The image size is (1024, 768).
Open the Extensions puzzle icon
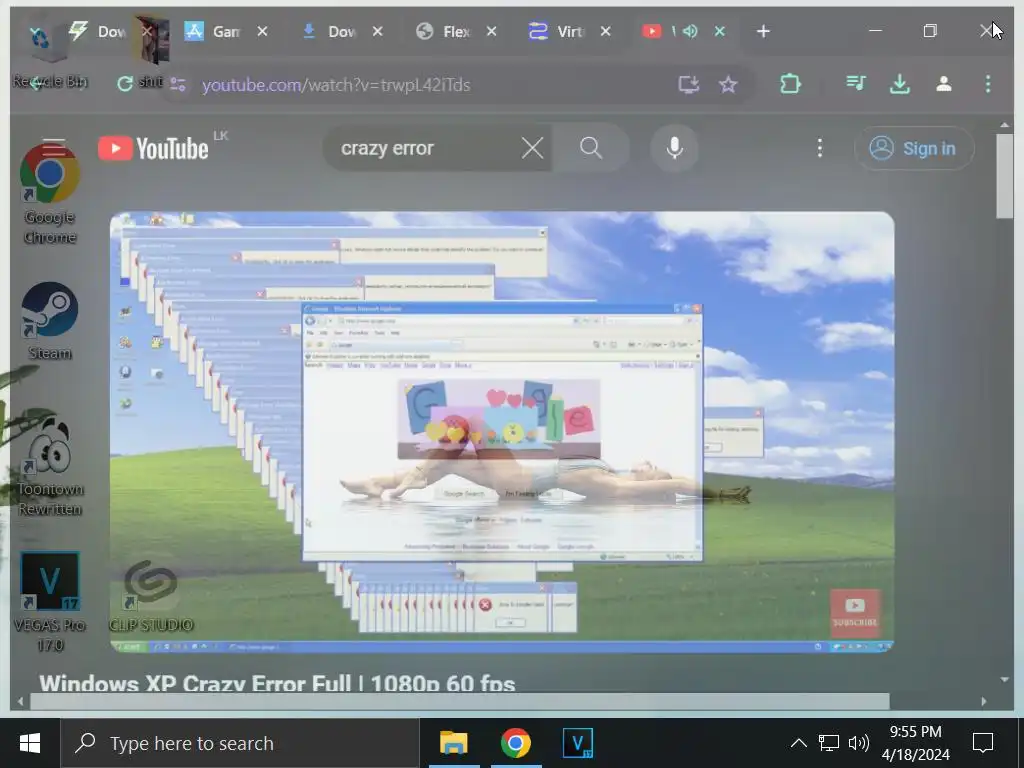pos(790,84)
